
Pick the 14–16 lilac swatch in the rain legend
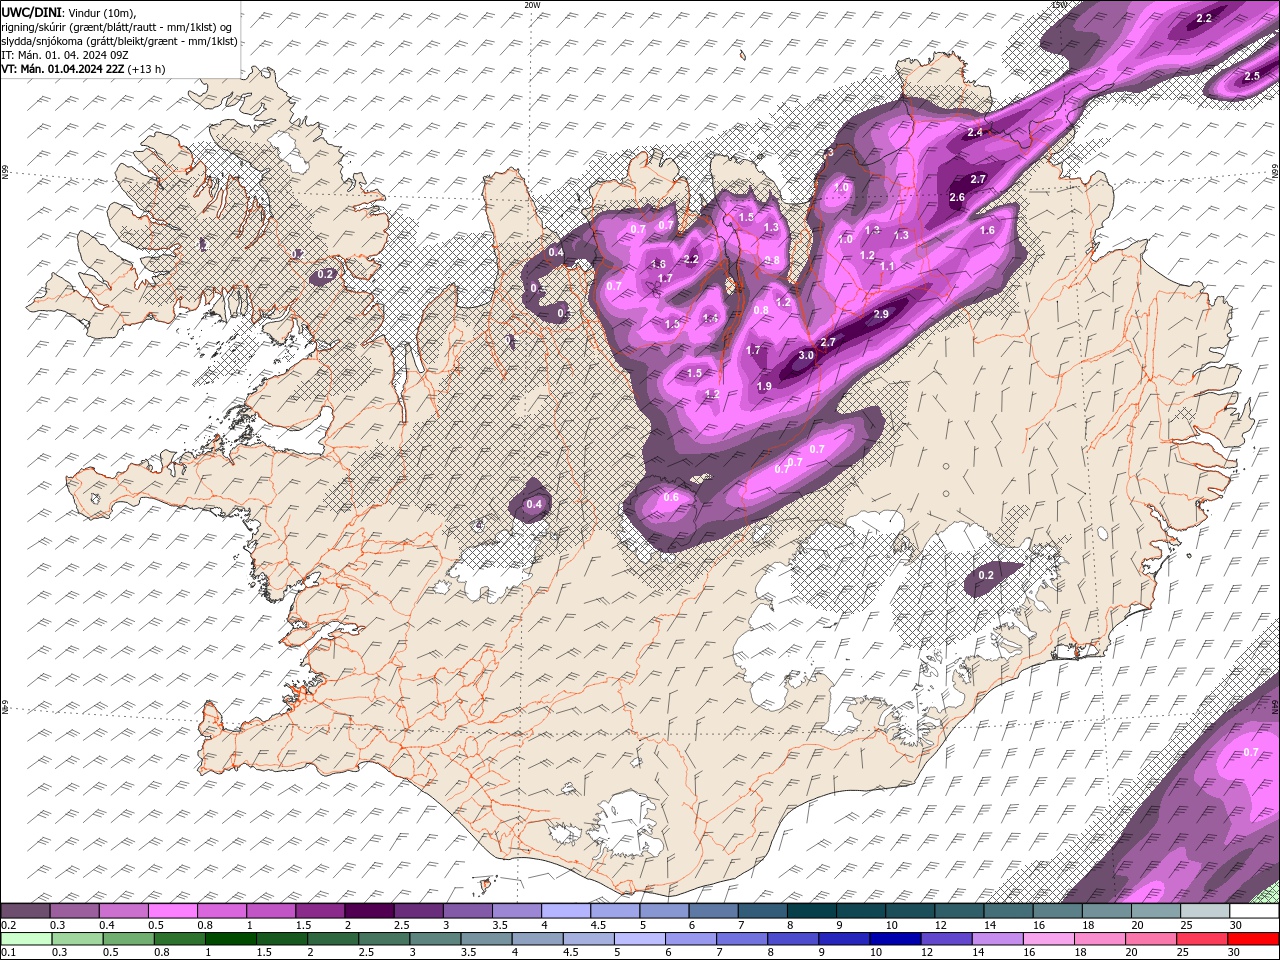(997, 939)
